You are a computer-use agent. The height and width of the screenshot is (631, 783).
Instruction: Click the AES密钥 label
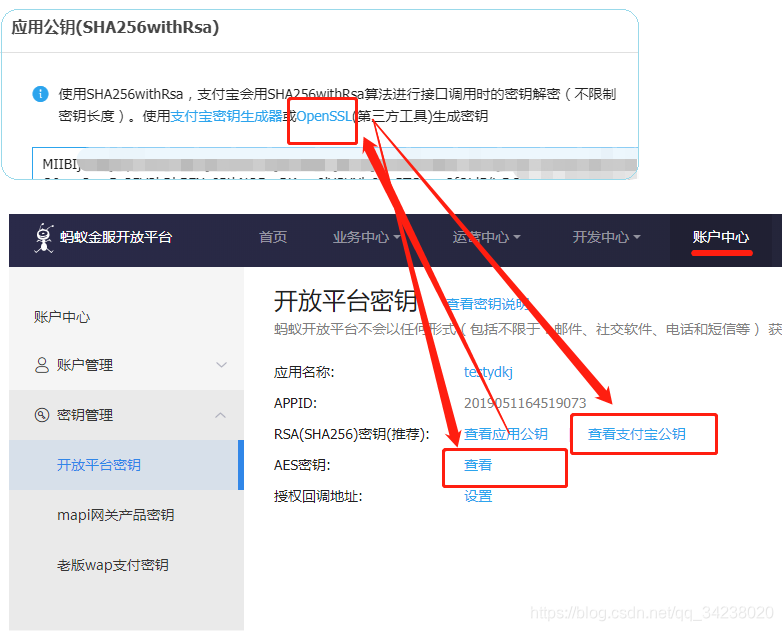click(x=302, y=465)
